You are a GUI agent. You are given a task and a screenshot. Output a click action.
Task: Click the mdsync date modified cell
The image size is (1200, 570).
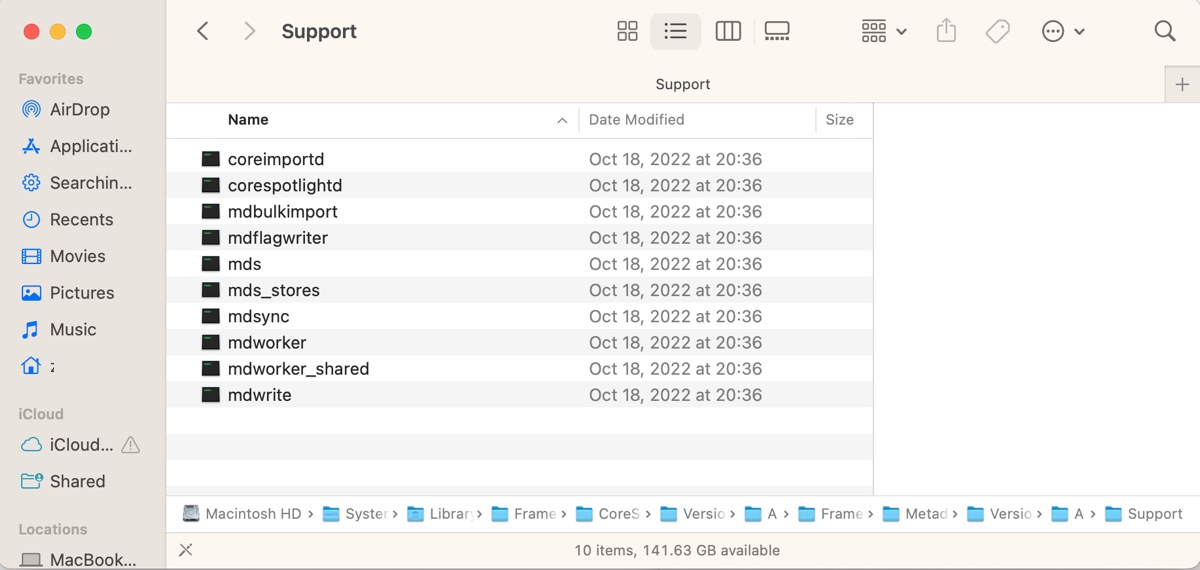point(676,316)
